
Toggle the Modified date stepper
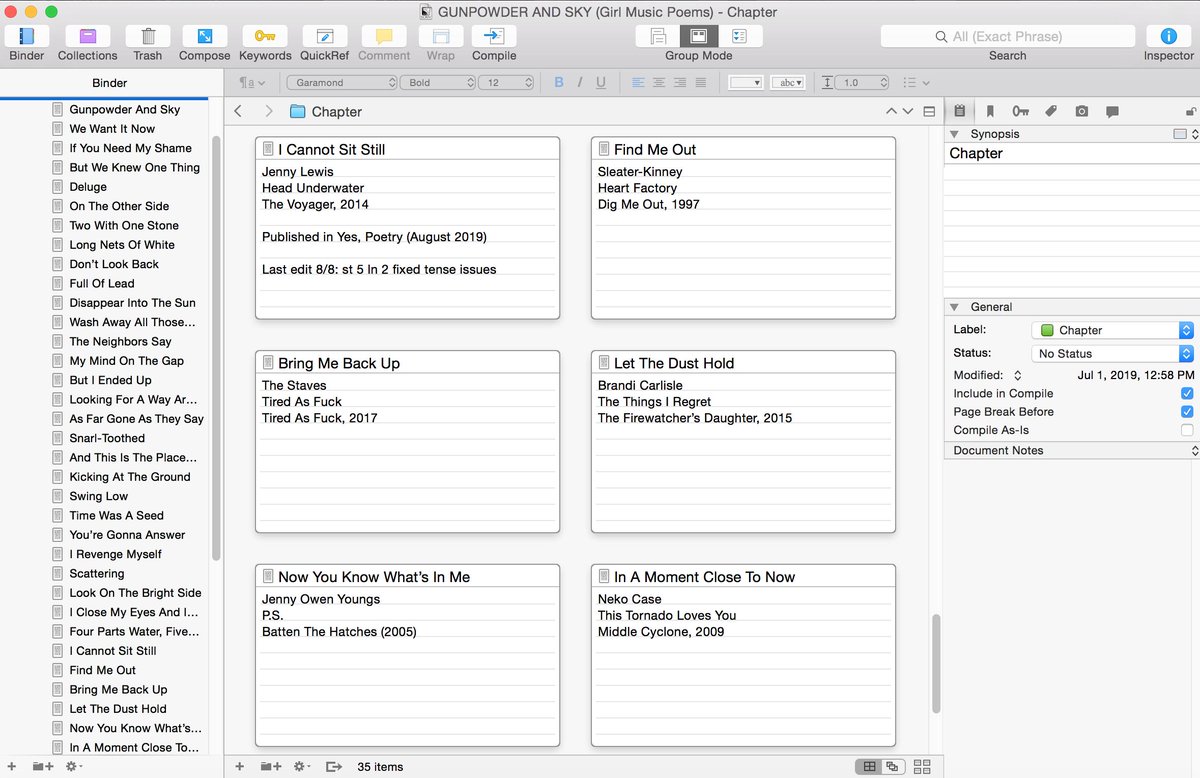[1018, 376]
